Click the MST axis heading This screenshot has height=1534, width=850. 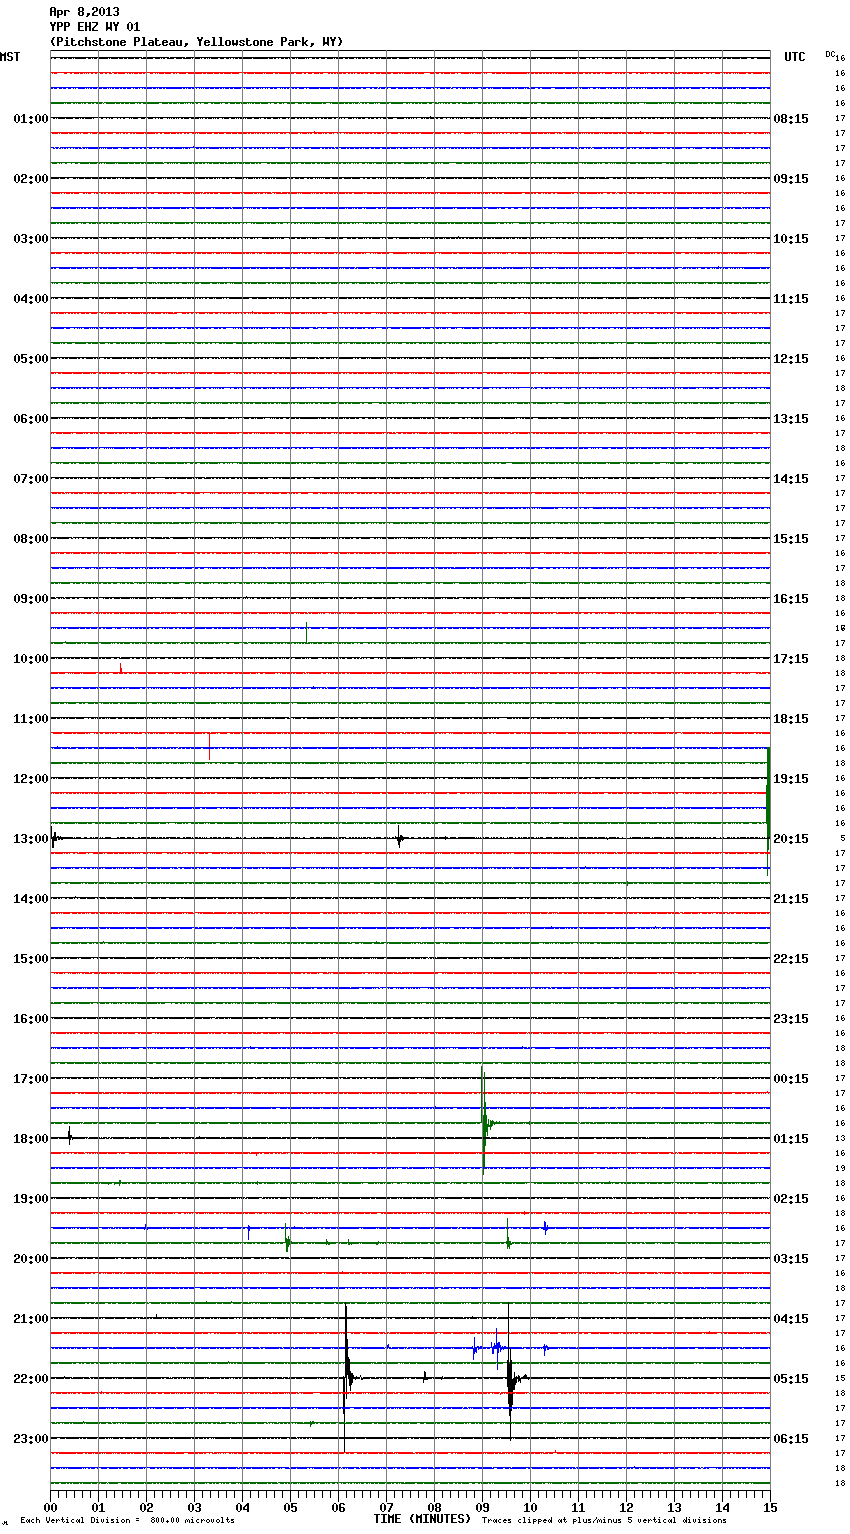click(x=10, y=57)
